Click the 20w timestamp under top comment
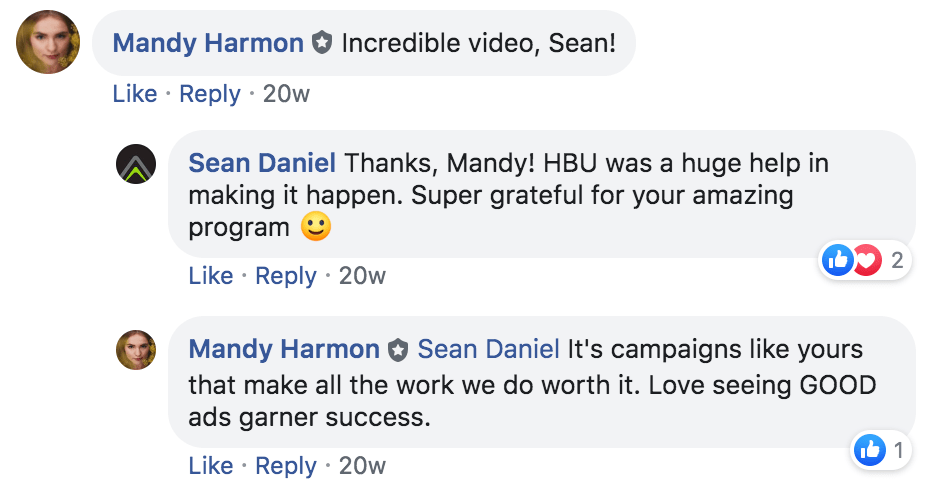Image resolution: width=932 pixels, height=498 pixels. (x=286, y=94)
